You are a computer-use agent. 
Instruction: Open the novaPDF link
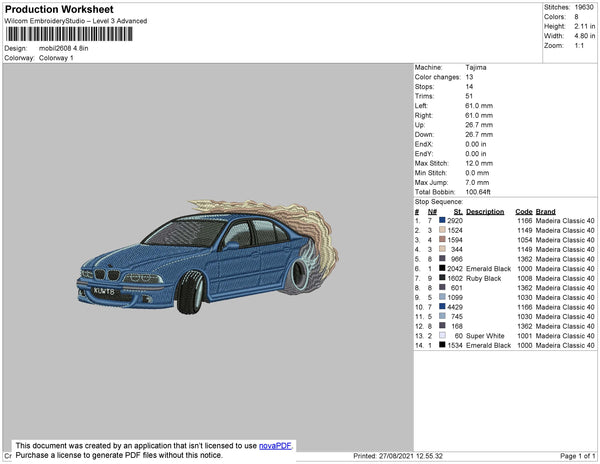(x=277, y=446)
